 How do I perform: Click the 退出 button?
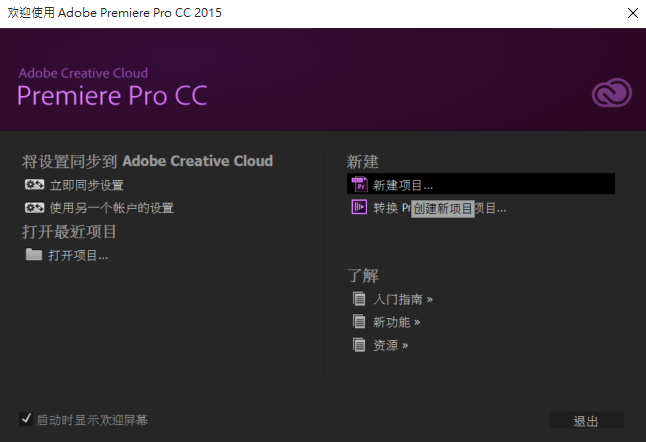click(x=586, y=420)
